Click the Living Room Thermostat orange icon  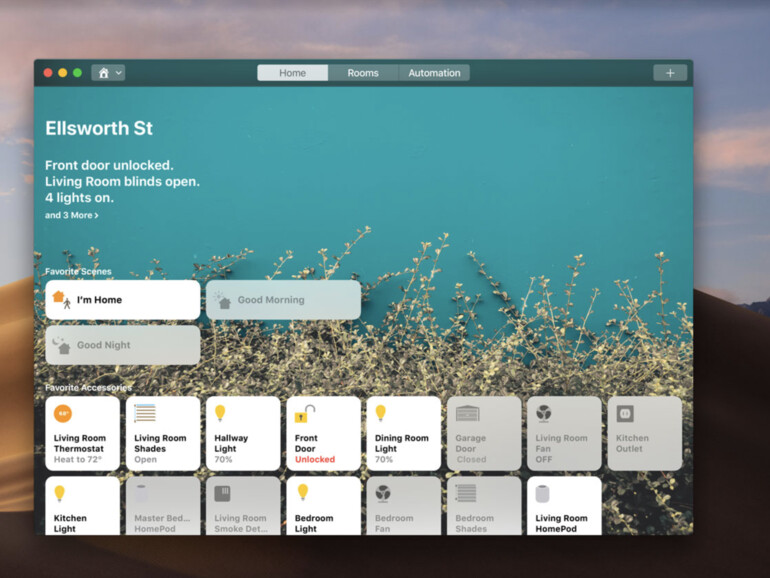(63, 413)
